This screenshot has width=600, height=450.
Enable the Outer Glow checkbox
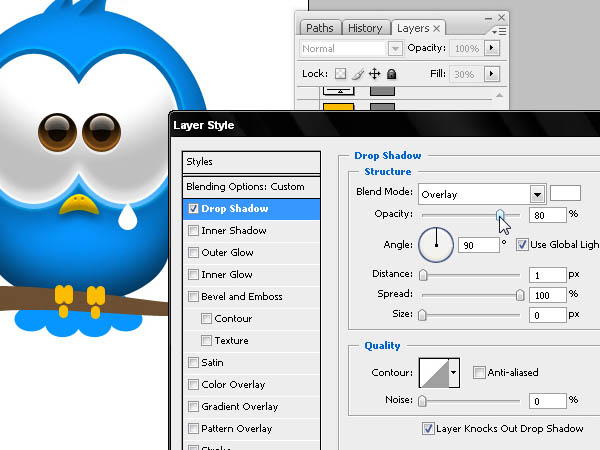tap(193, 253)
